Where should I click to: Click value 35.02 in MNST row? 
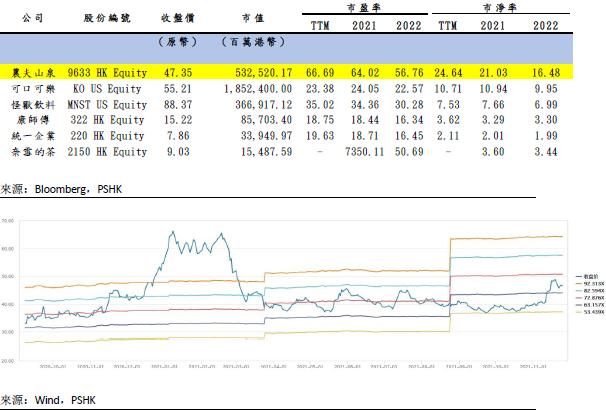click(320, 105)
